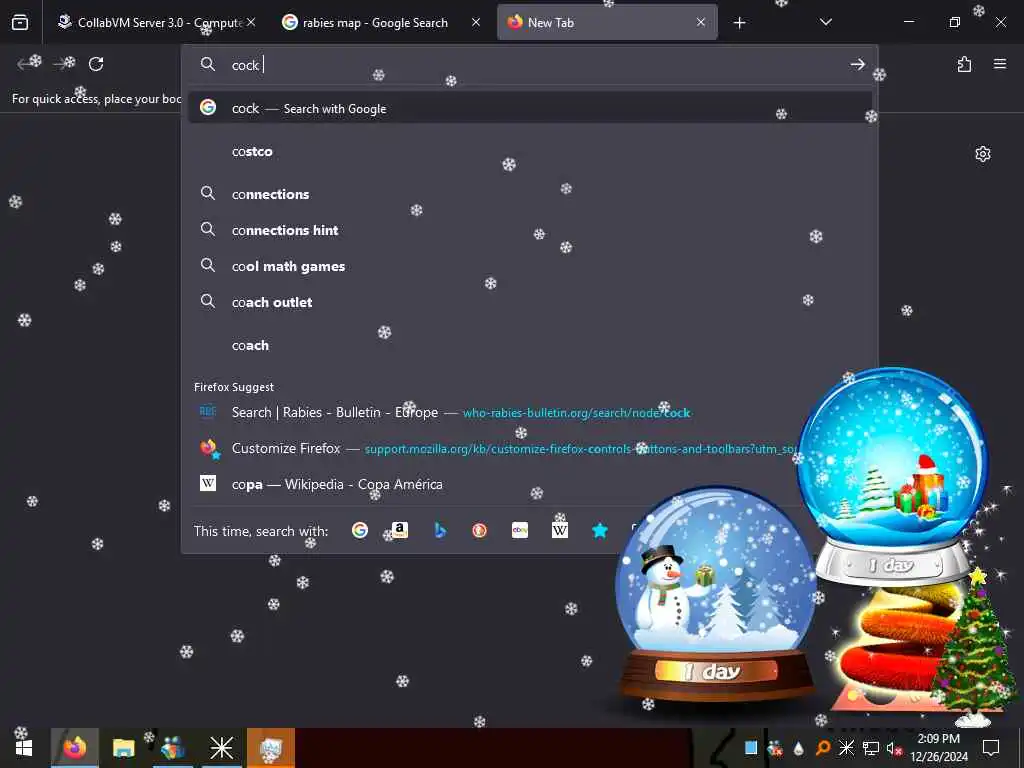The height and width of the screenshot is (768, 1024).
Task: Click the snowman snow globe widget
Action: pyautogui.click(x=716, y=594)
